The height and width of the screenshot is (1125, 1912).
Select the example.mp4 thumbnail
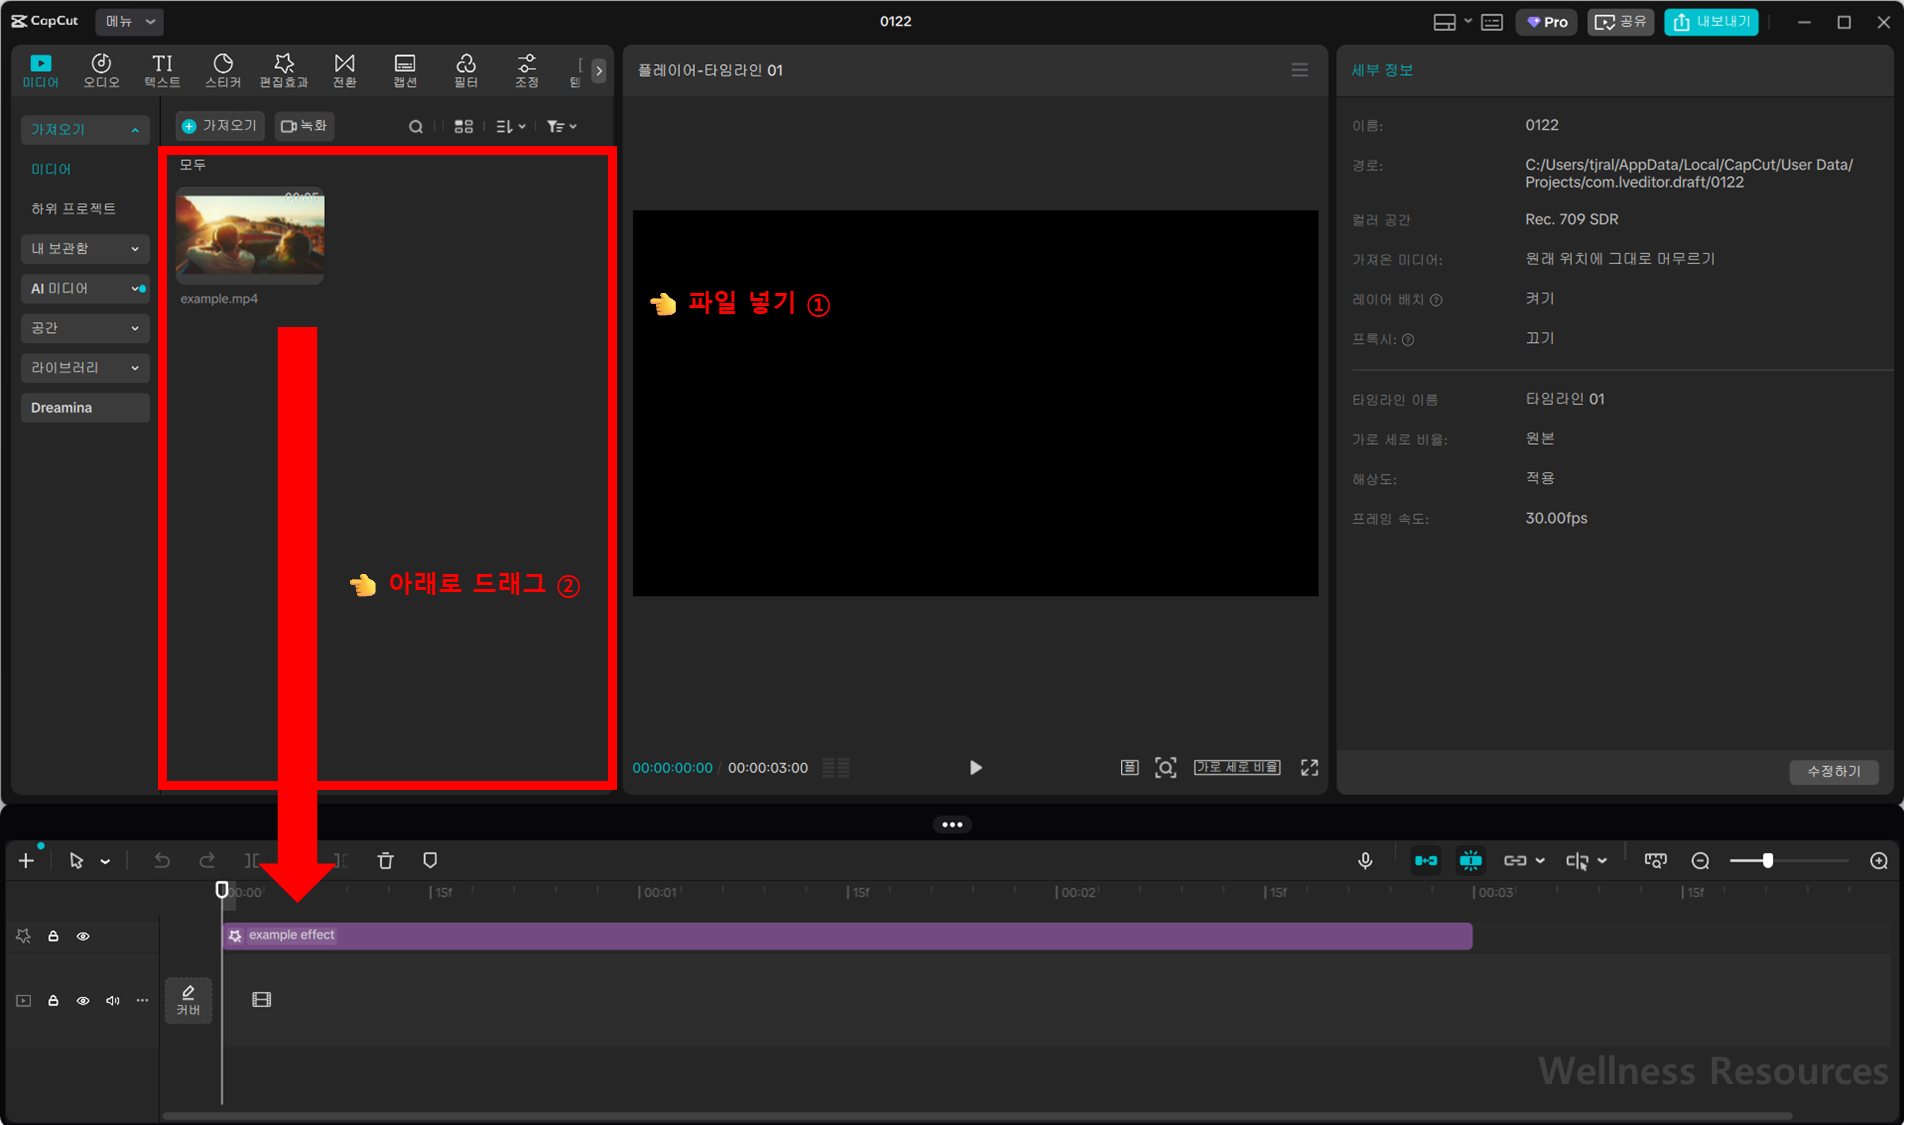250,235
